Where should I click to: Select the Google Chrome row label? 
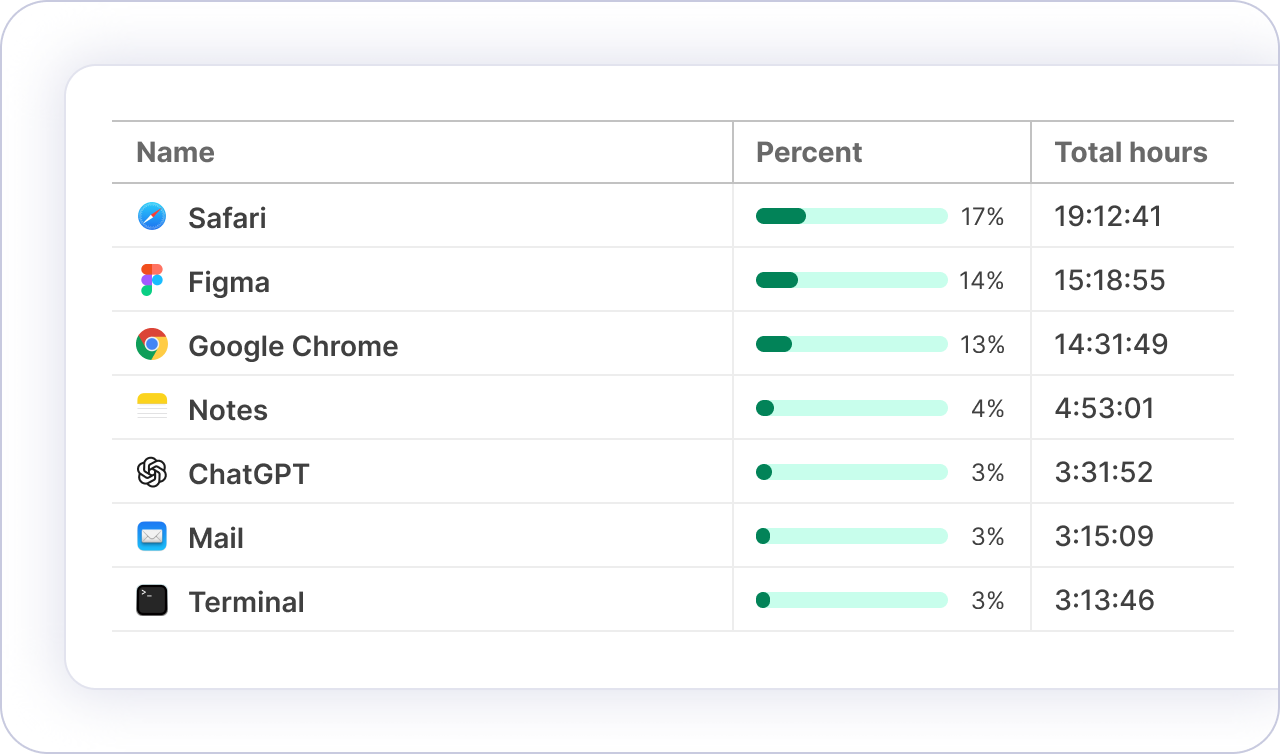[293, 346]
